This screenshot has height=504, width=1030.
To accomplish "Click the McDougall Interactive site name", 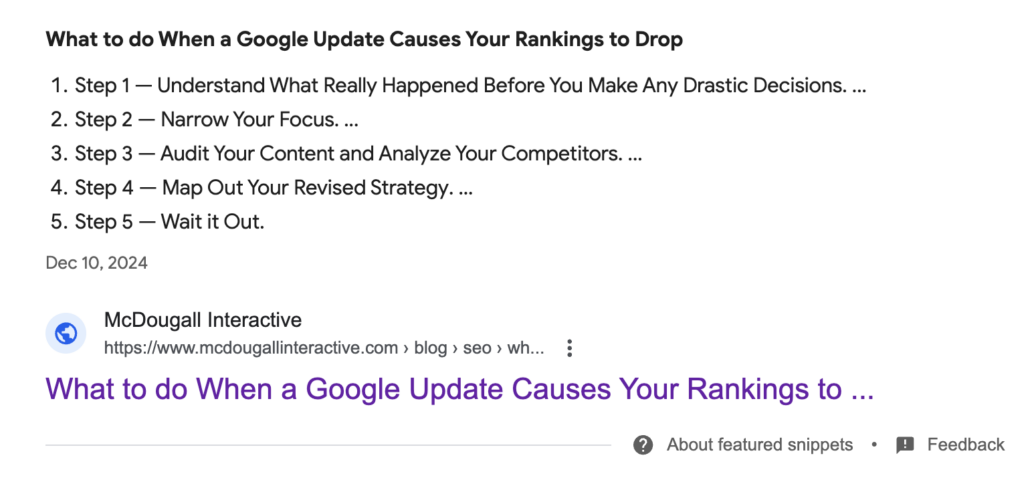I will (x=203, y=321).
